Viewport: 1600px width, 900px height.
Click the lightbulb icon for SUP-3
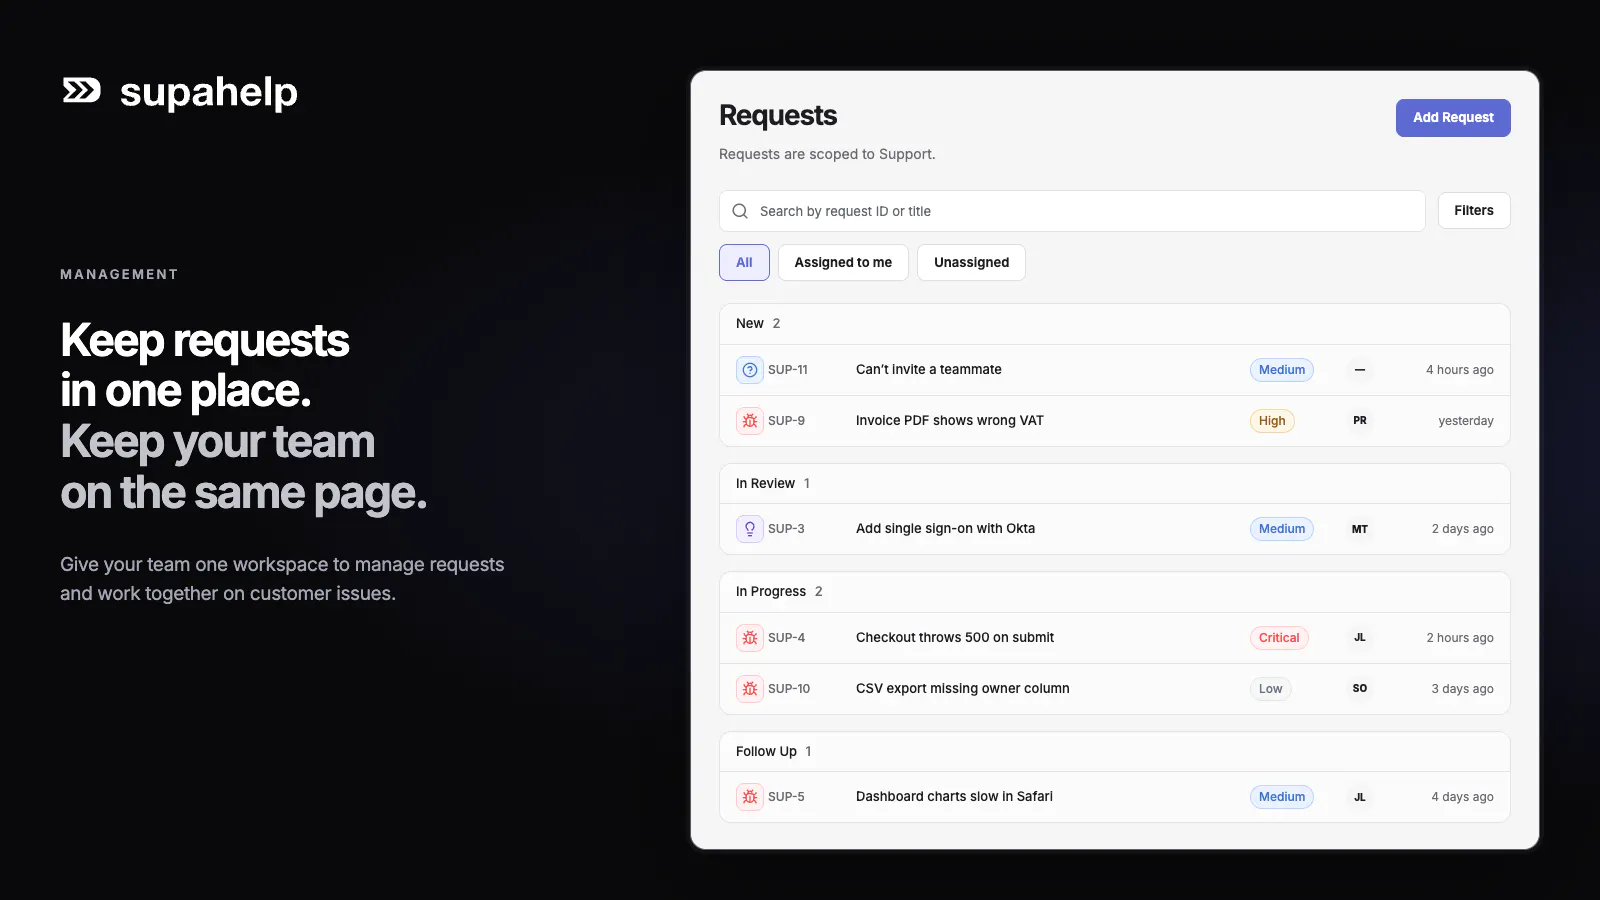750,529
